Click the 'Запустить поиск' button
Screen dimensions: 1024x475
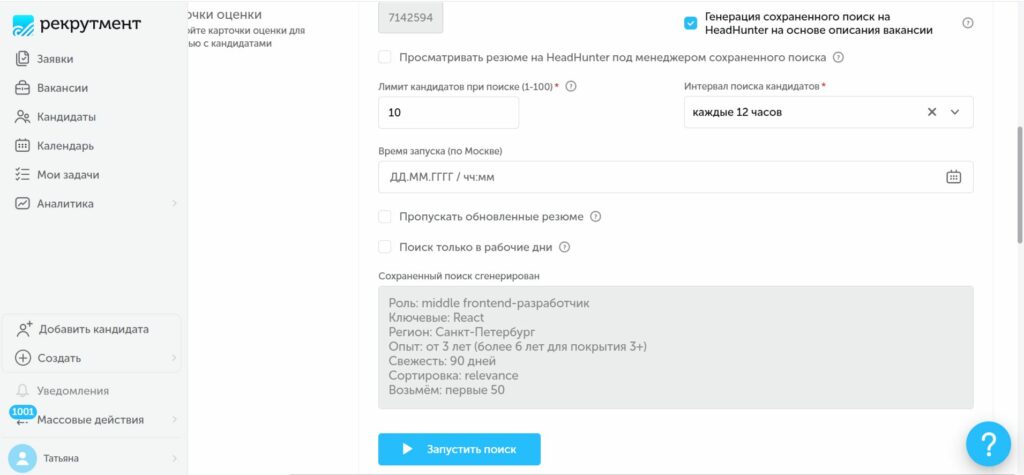(x=459, y=449)
